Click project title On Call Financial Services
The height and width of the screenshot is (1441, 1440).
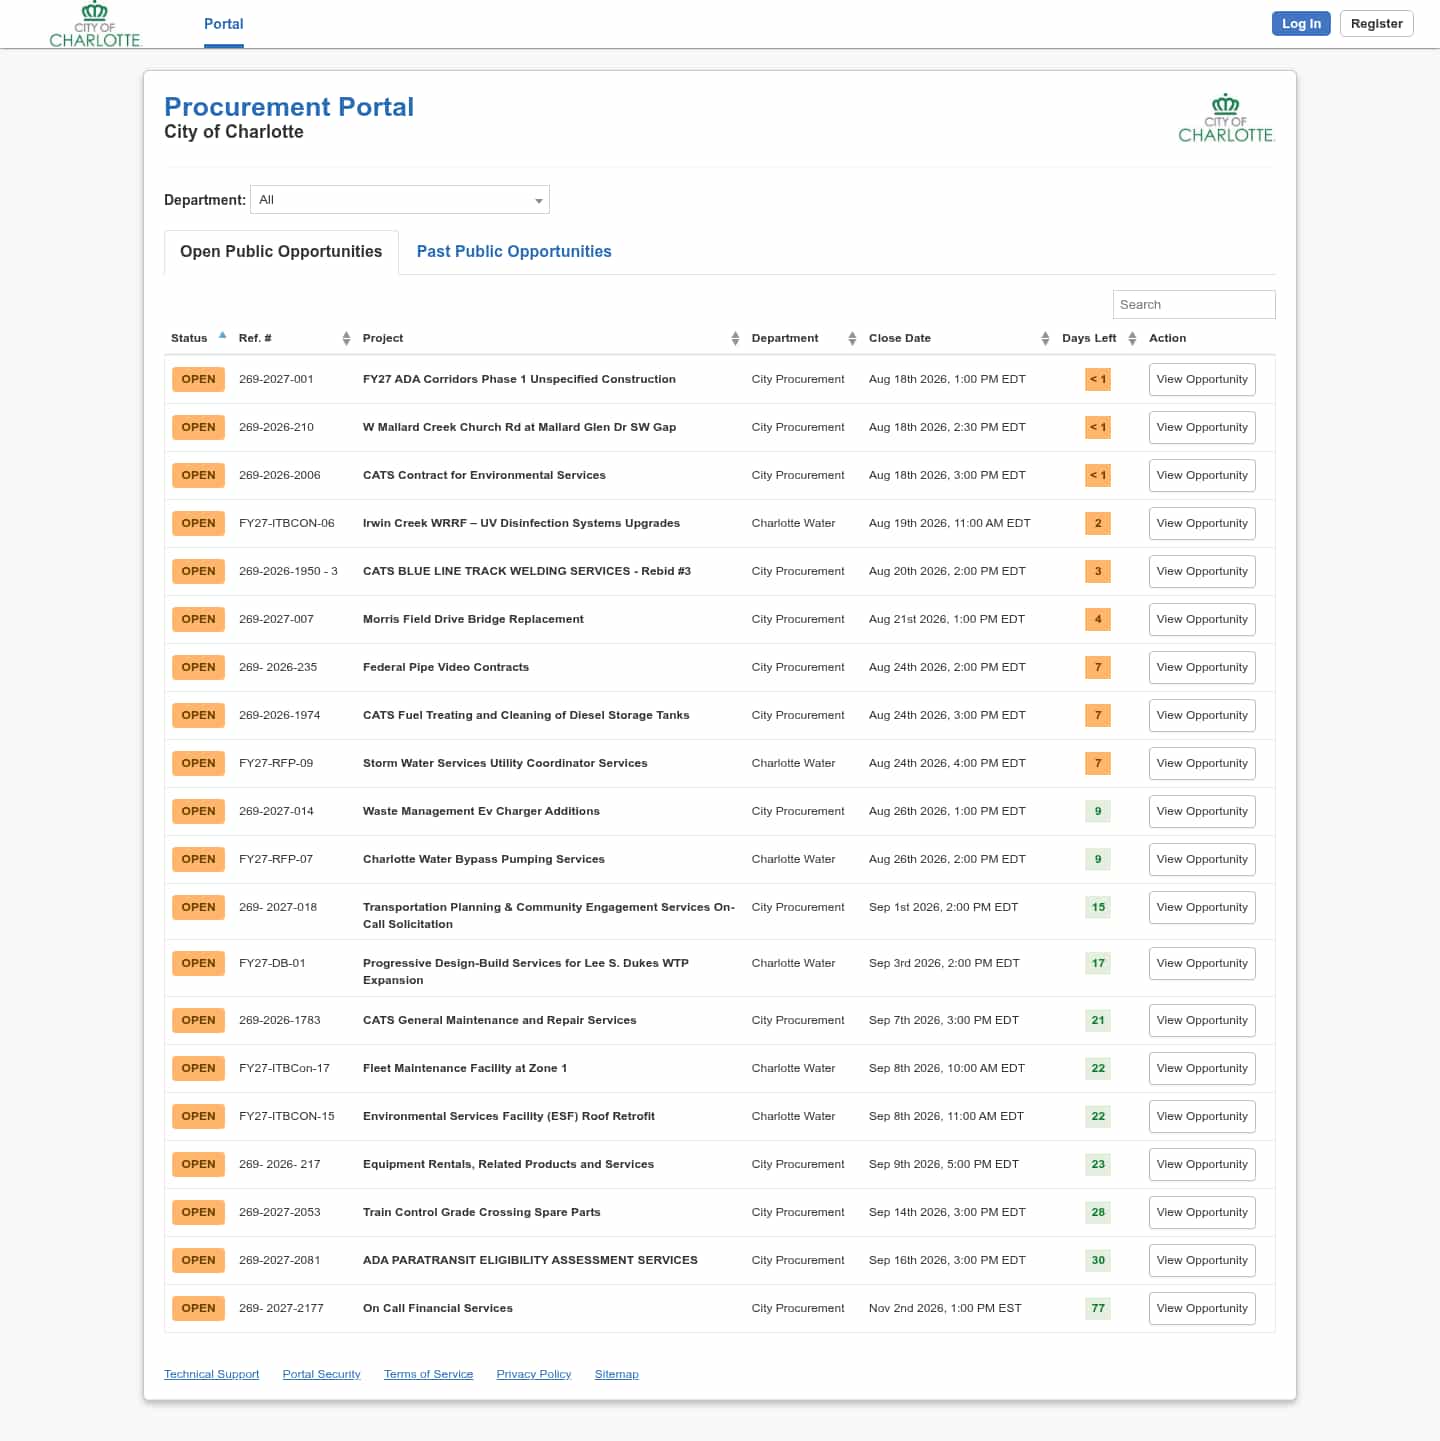point(438,1308)
